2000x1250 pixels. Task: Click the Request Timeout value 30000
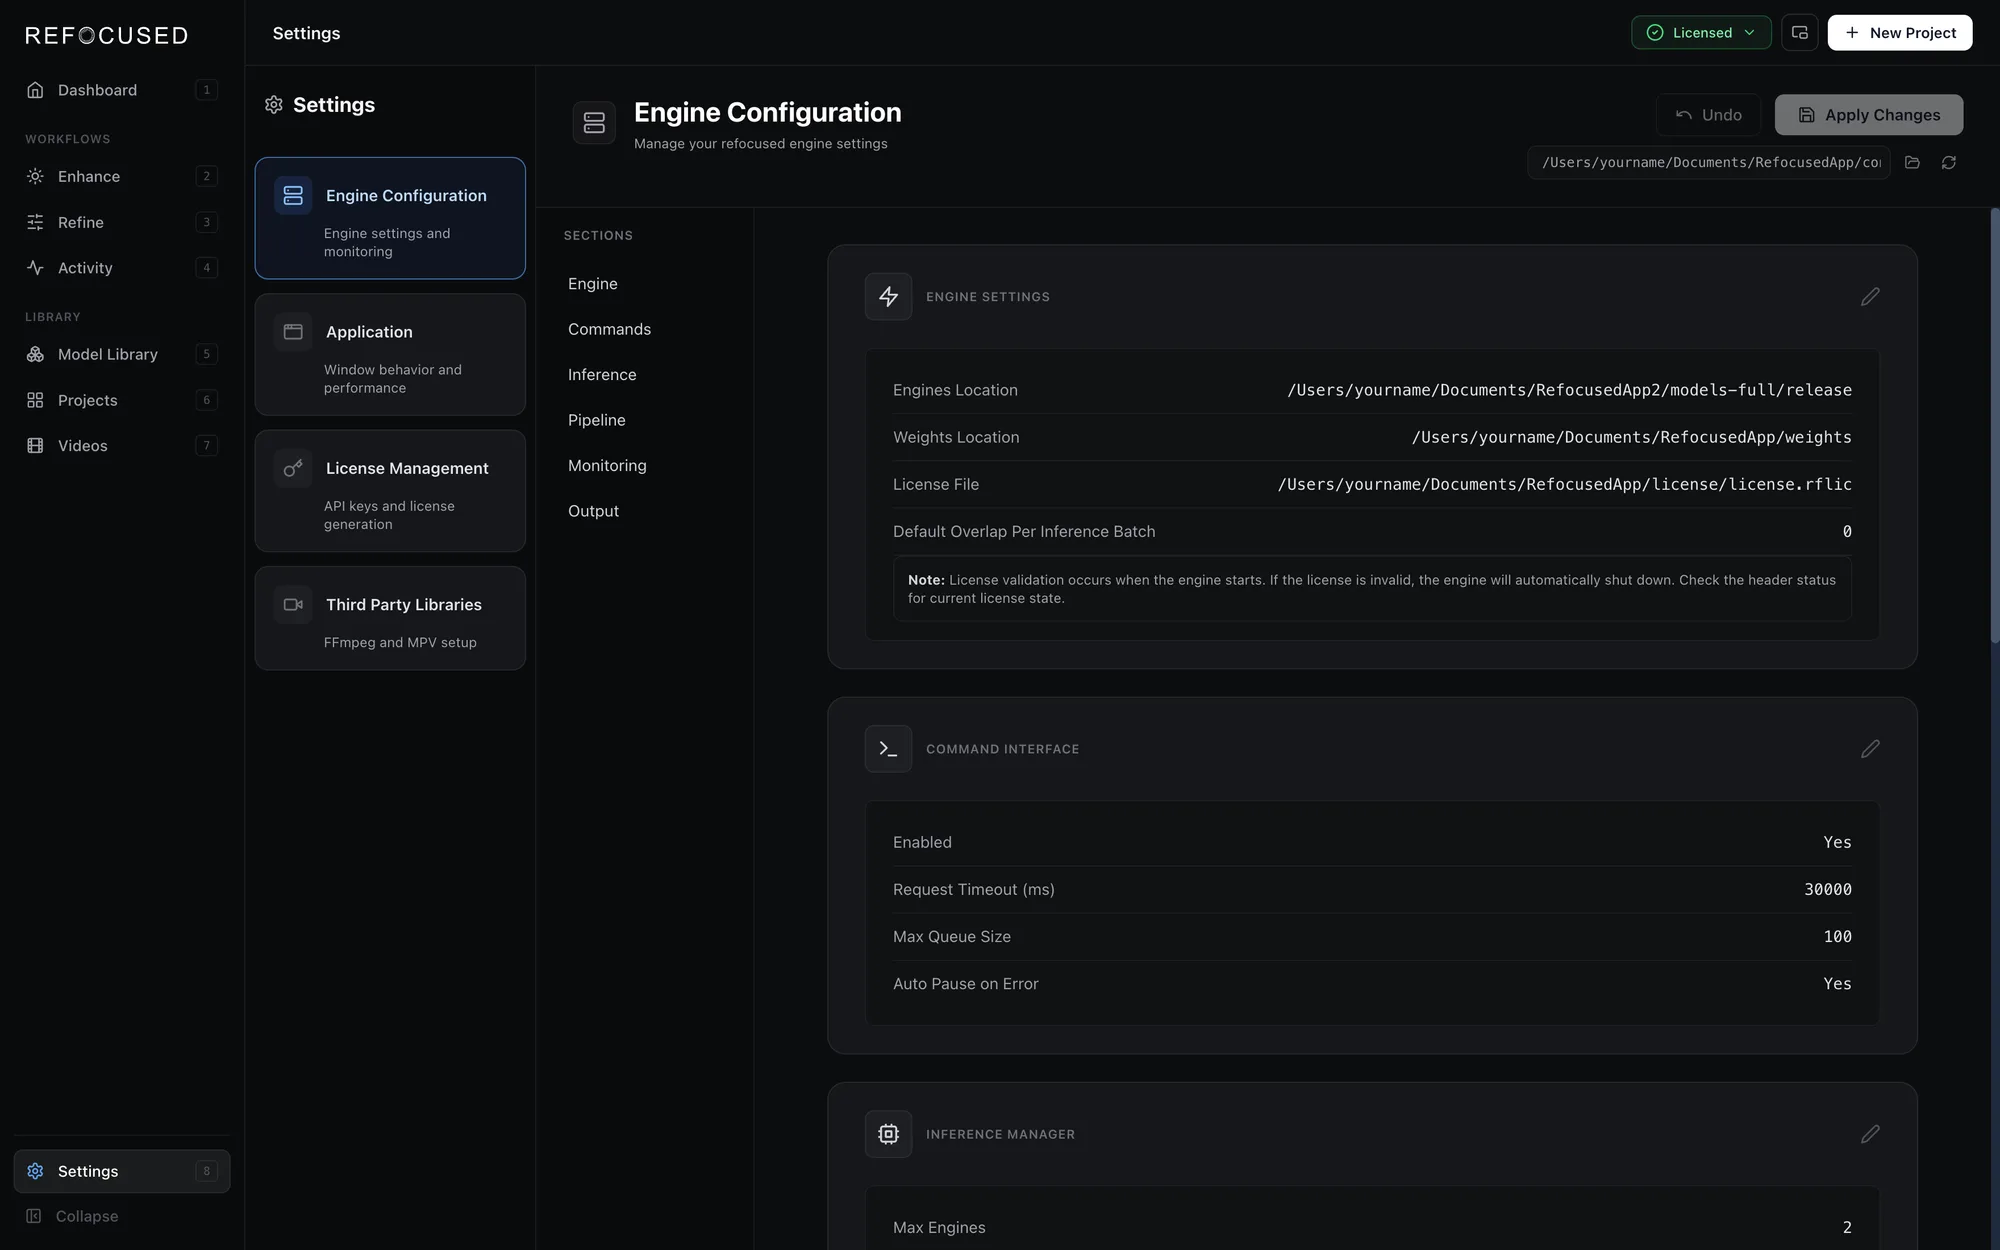[1827, 889]
